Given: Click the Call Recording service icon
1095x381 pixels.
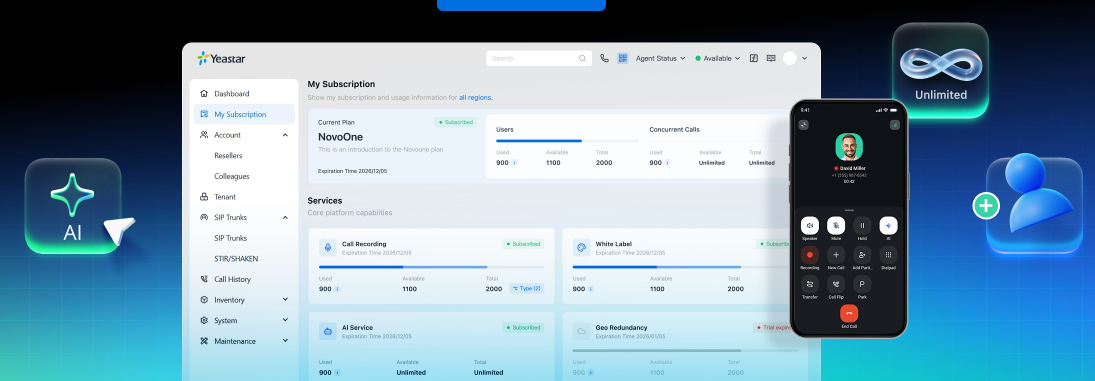Looking at the screenshot, I should [x=328, y=248].
